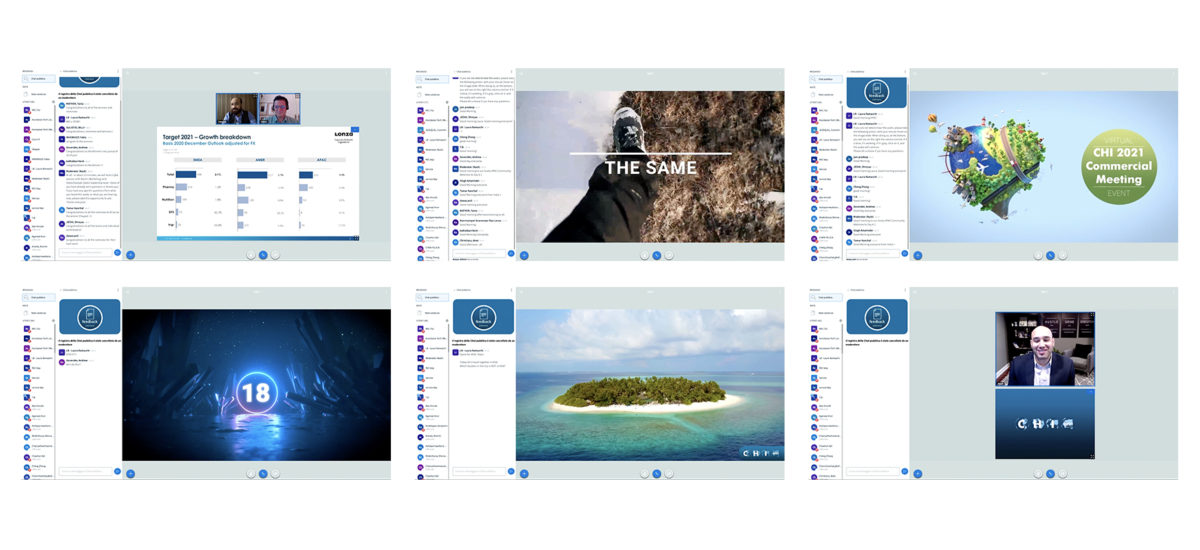Click the blue center call button under the Lonza chart

tap(262, 255)
